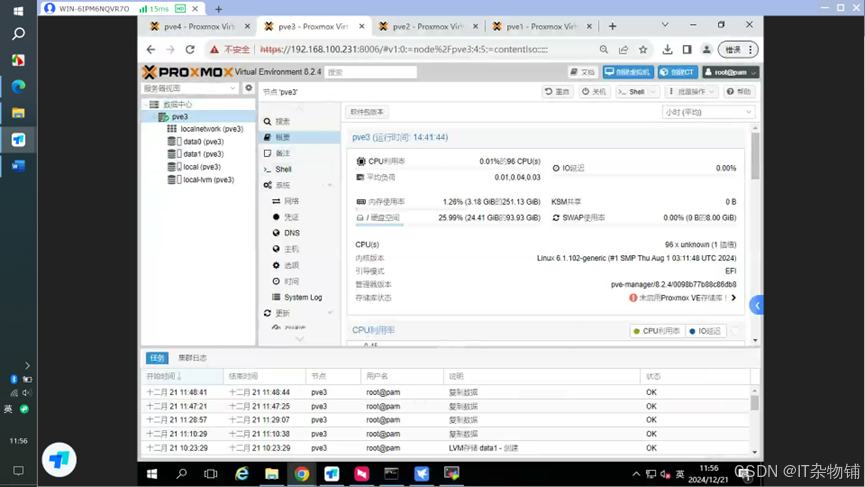Open browser profile icon

click(706, 50)
